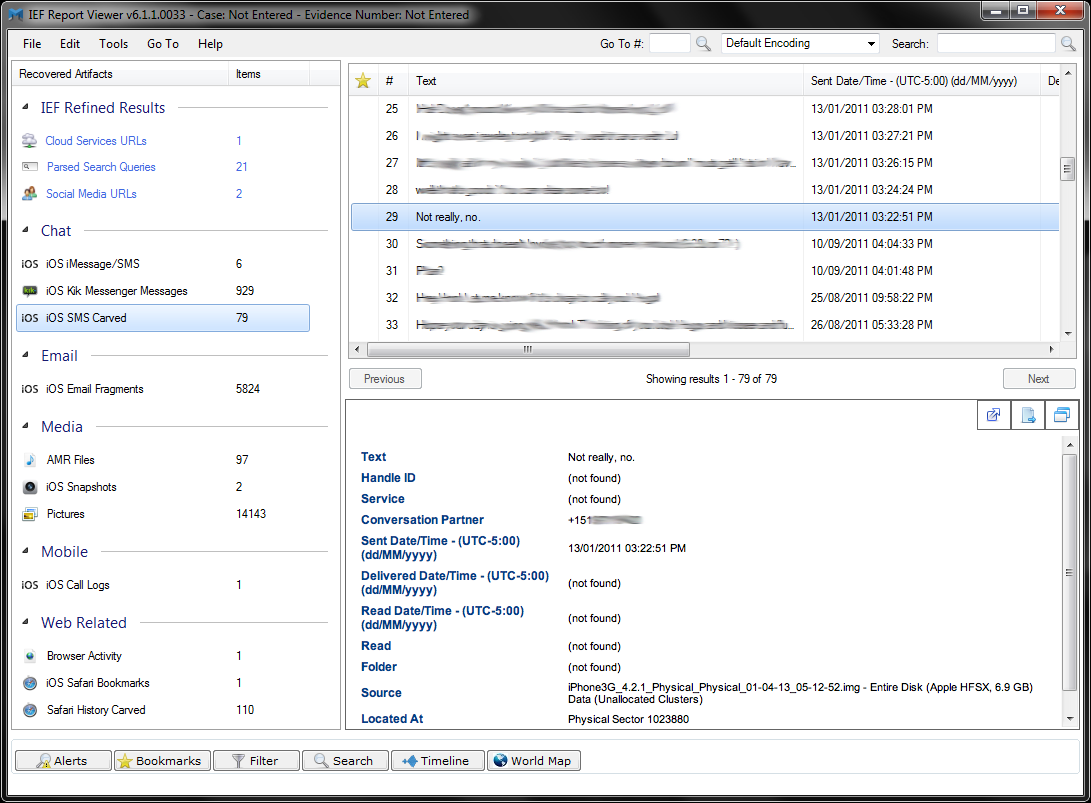Click the star bookmark column header icon
1091x803 pixels.
pyautogui.click(x=363, y=81)
